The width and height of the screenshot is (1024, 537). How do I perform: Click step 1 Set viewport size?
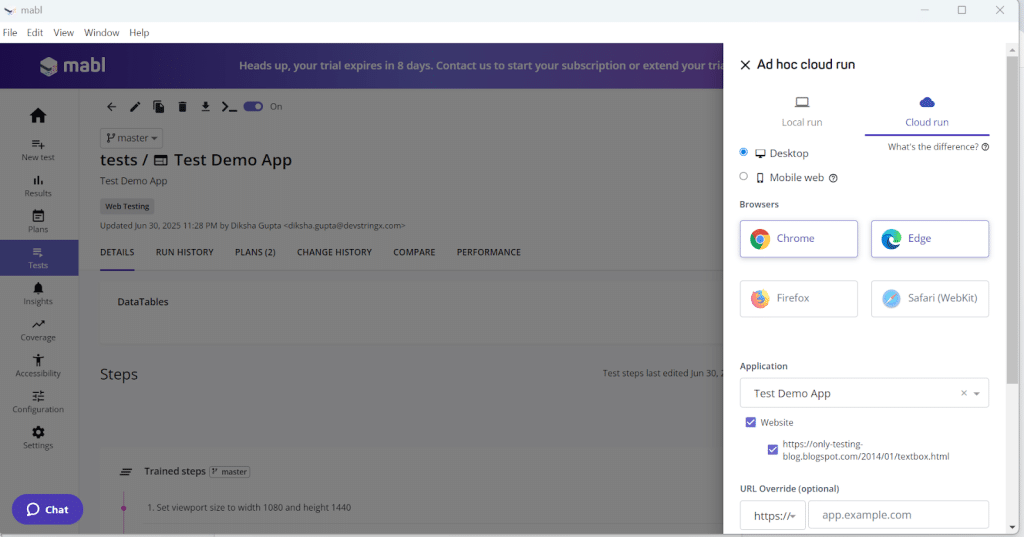click(249, 508)
